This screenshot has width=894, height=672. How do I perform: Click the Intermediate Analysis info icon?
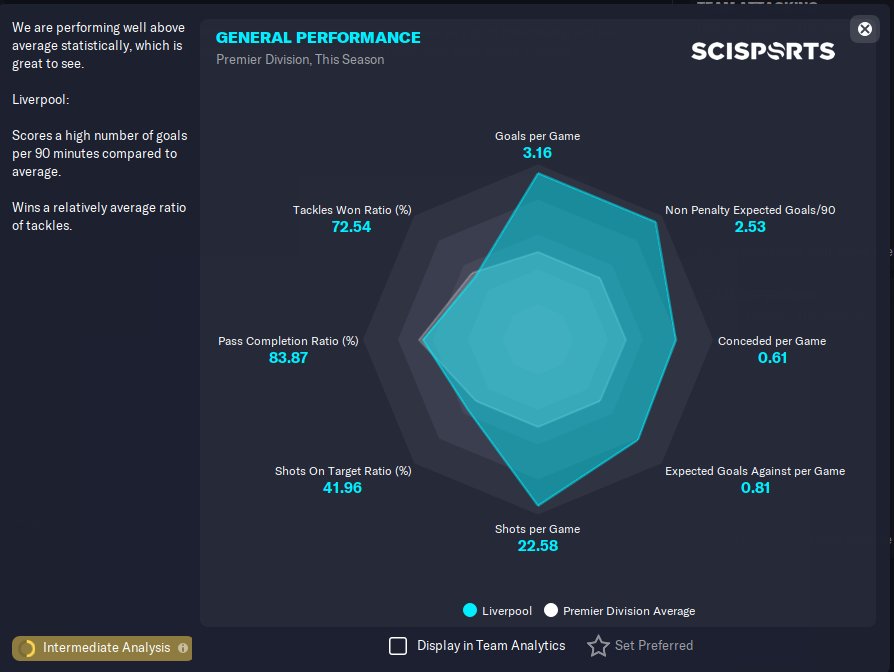182,648
